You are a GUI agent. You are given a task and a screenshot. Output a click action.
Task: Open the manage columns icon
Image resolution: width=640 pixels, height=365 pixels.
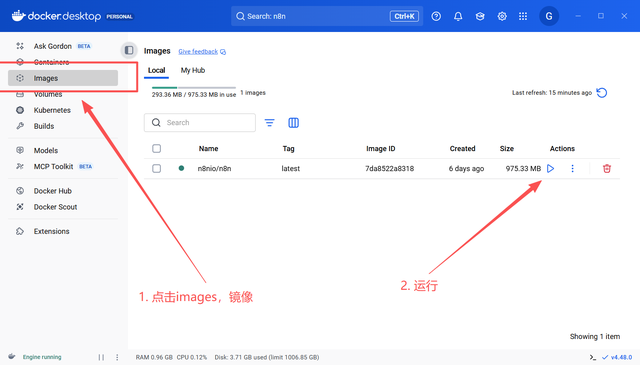coord(293,122)
